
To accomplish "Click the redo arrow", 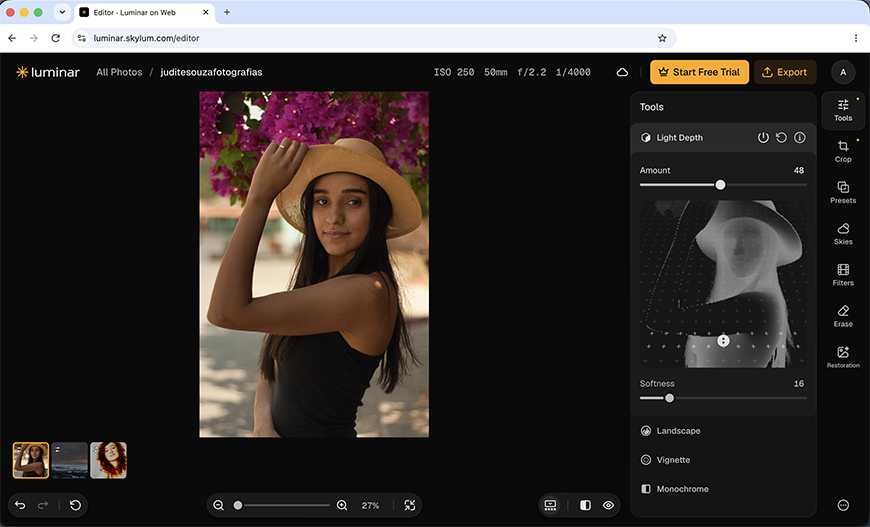I will click(43, 505).
